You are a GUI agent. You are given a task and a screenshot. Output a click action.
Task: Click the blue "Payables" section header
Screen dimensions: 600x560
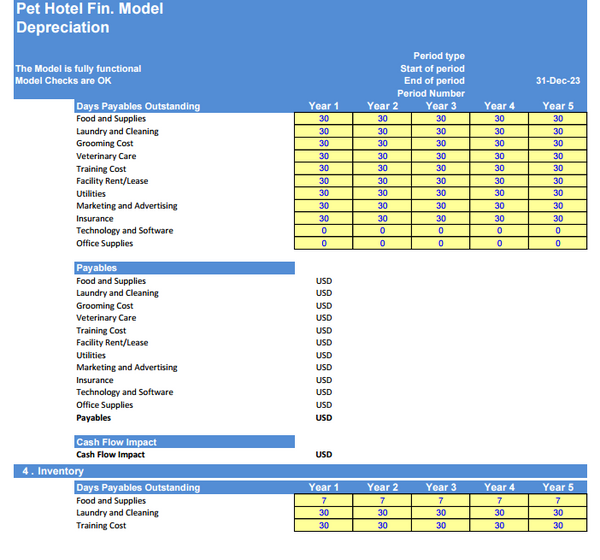[x=184, y=268]
